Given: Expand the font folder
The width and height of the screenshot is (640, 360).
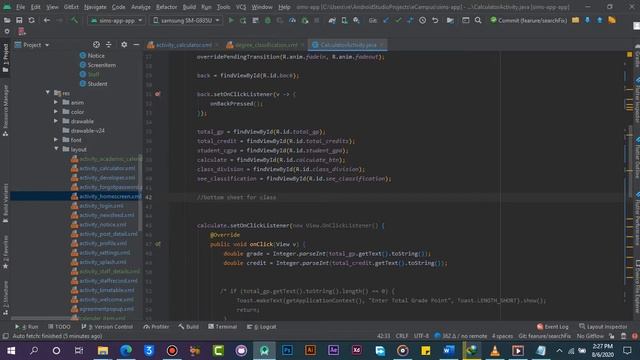Looking at the screenshot, I should click(x=56, y=140).
